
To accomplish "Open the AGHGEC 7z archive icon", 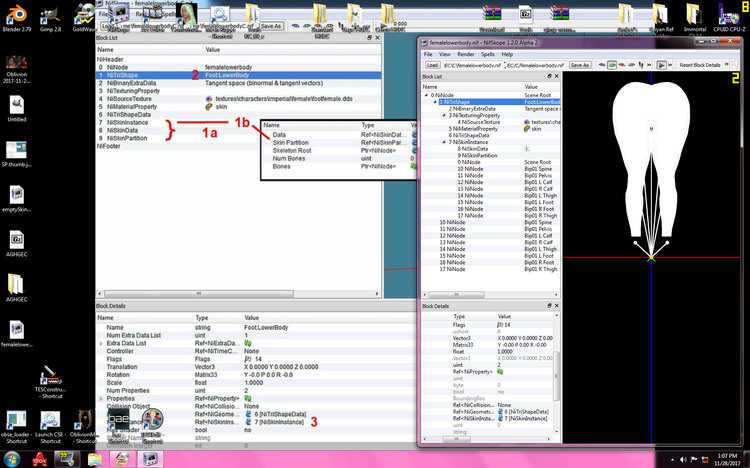I will (16, 243).
